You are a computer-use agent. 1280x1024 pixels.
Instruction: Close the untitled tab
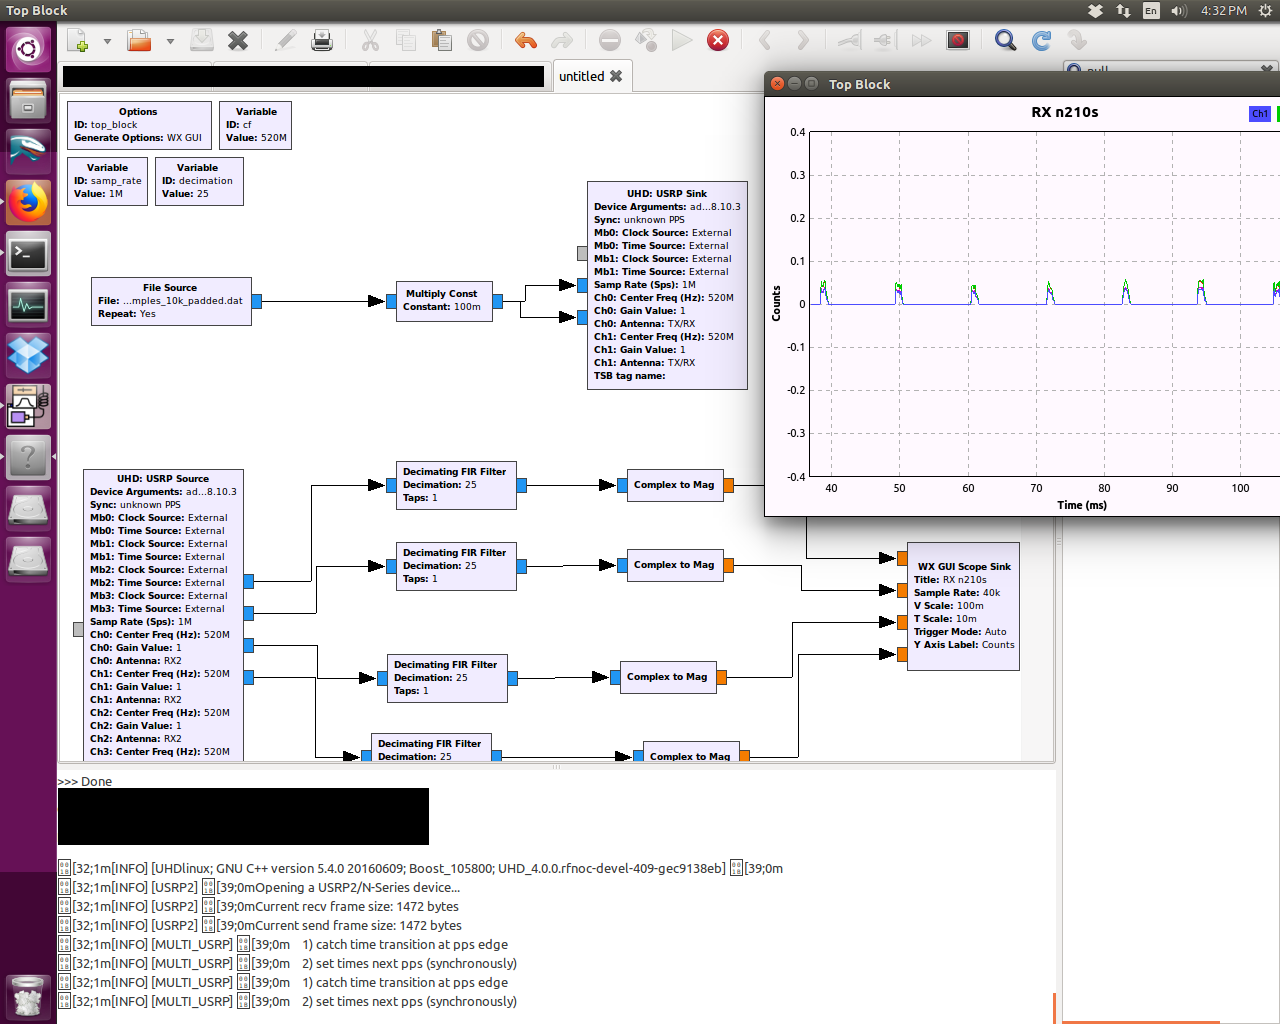pyautogui.click(x=616, y=76)
